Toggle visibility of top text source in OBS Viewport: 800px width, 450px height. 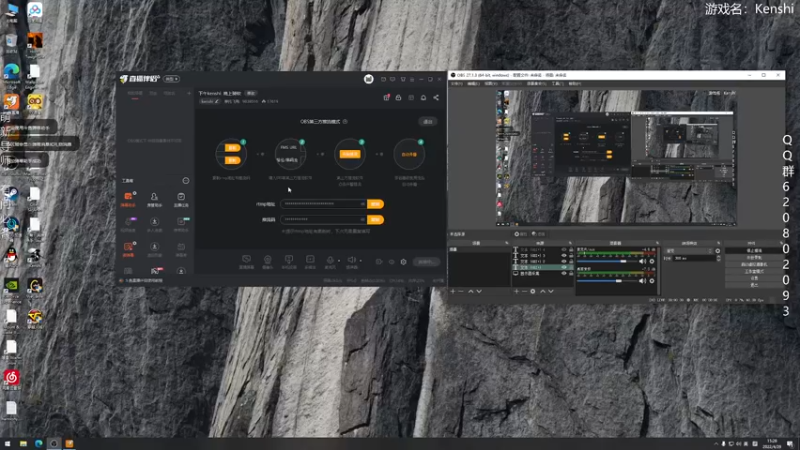(564, 250)
